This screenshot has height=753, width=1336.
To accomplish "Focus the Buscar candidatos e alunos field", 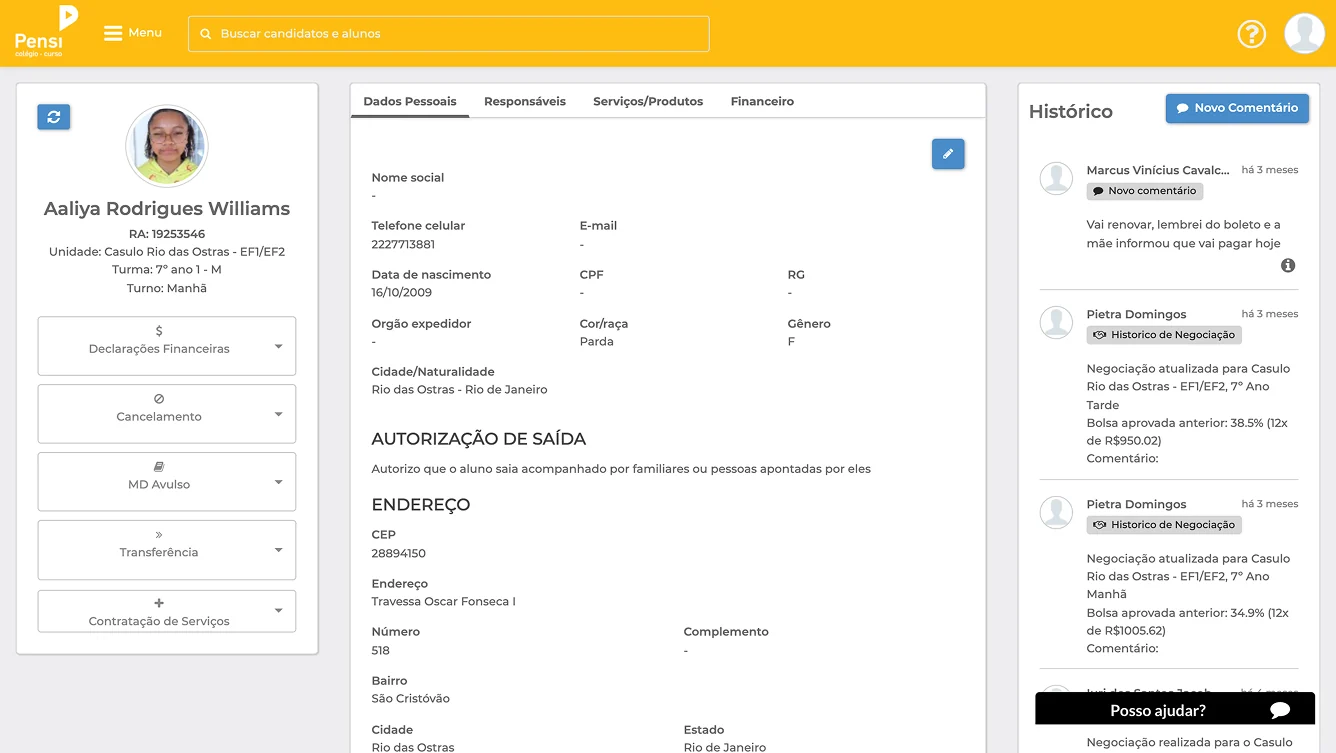I will 449,34.
